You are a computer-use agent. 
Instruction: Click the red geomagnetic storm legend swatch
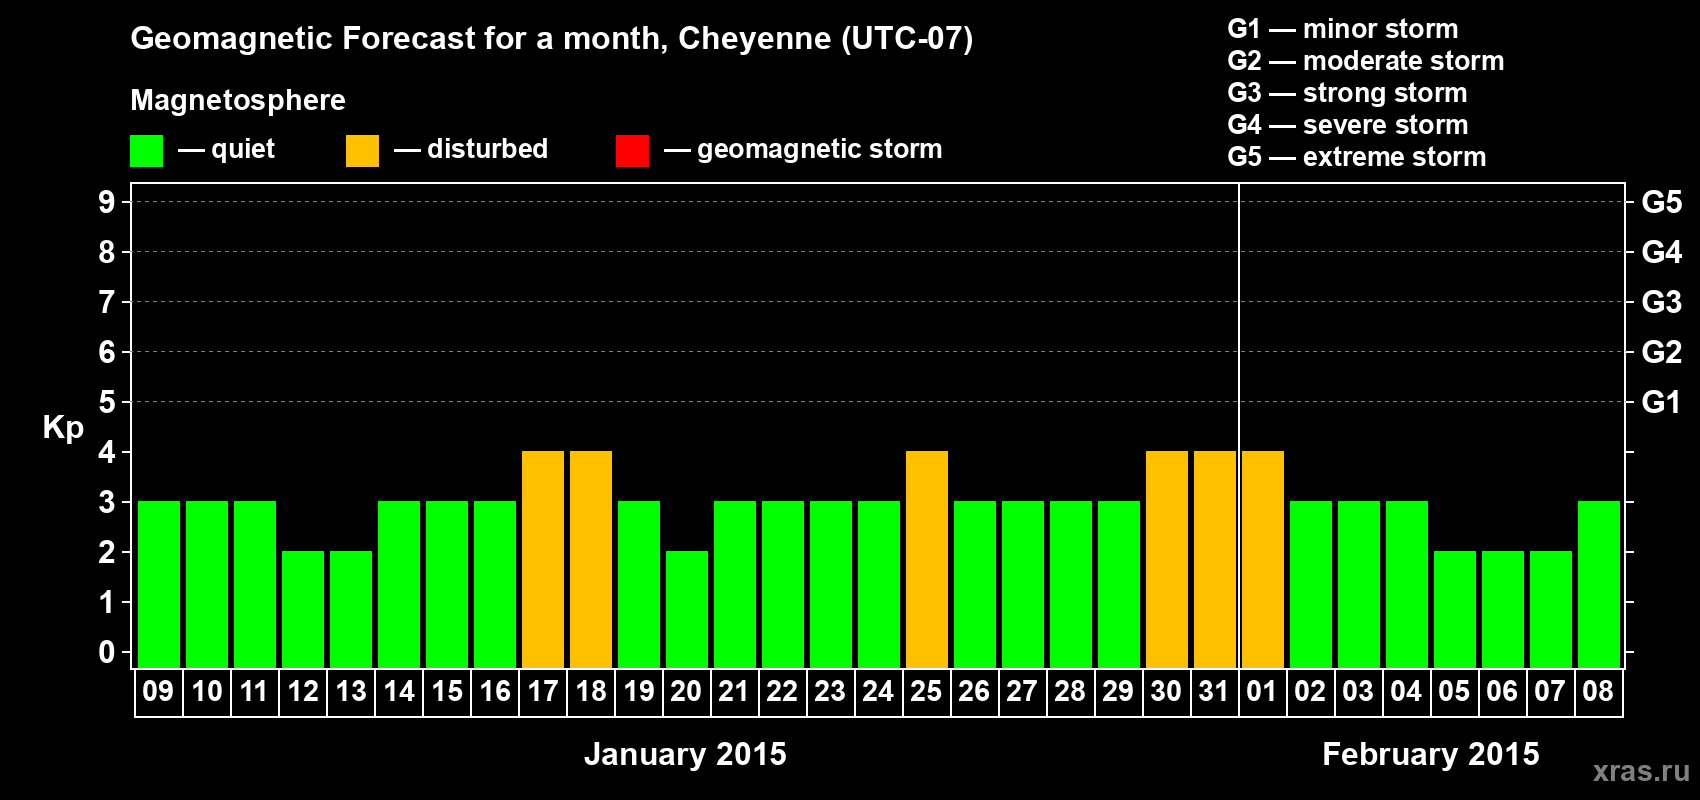[632, 151]
